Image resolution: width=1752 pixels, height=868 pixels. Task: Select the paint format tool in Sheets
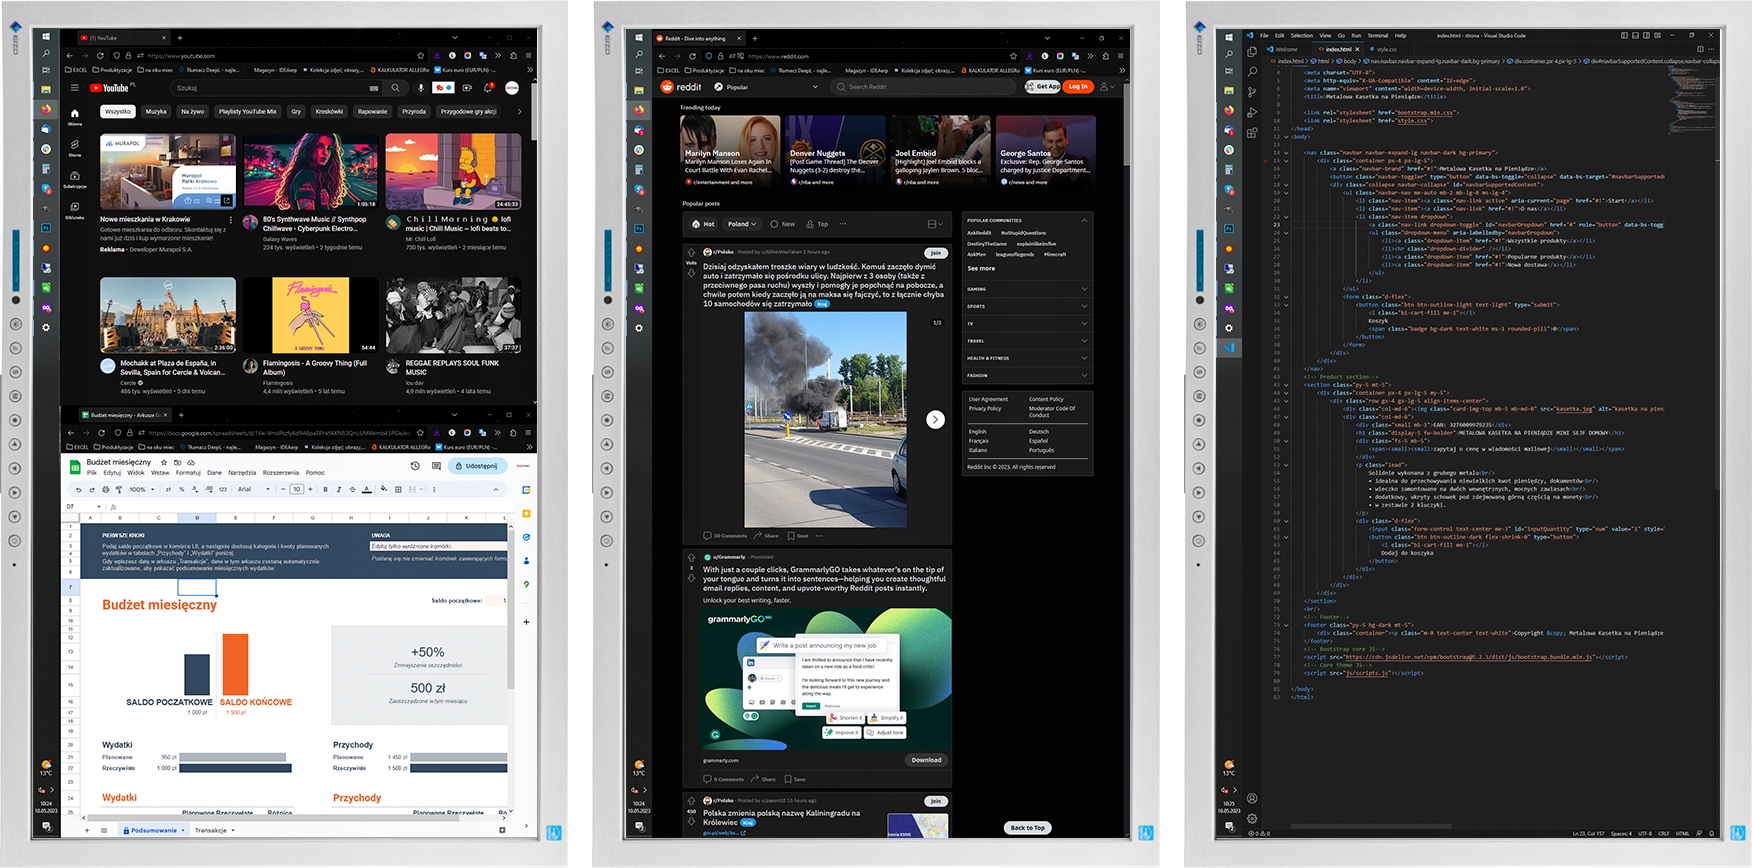(x=118, y=490)
